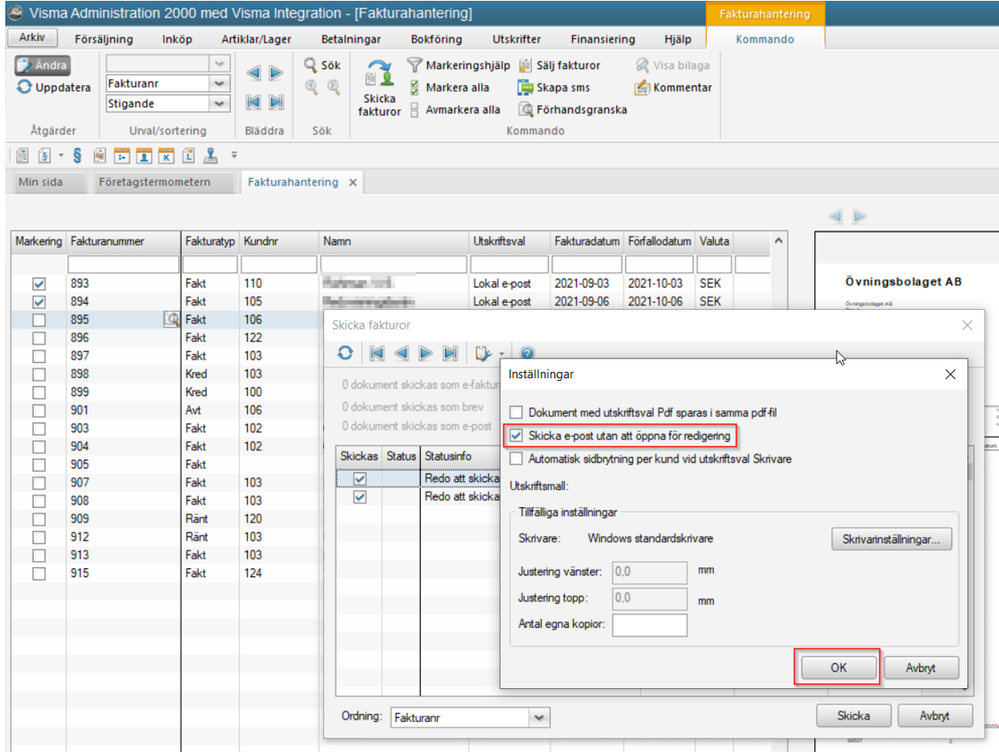Go to previous record arrow in Bläddra

point(254,73)
